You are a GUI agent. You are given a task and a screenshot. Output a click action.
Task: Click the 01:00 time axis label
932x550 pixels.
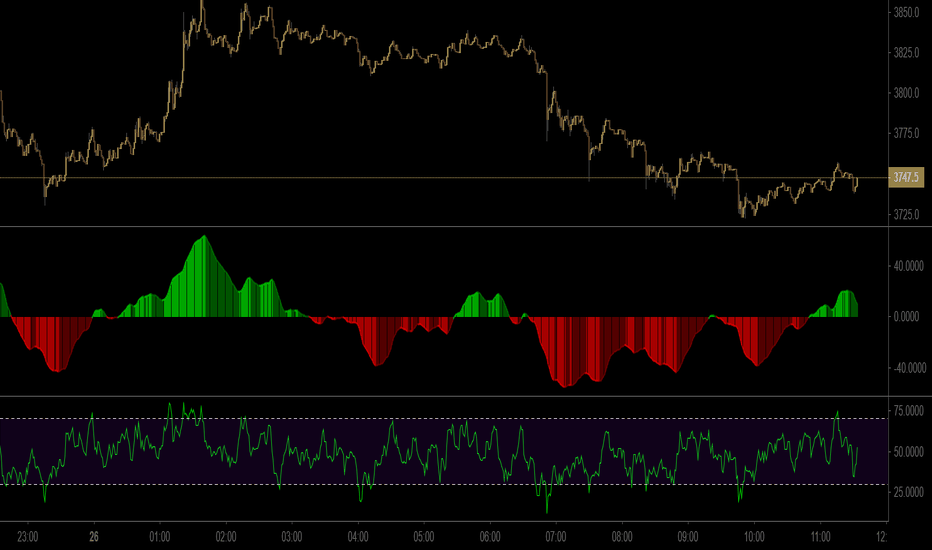coord(160,537)
